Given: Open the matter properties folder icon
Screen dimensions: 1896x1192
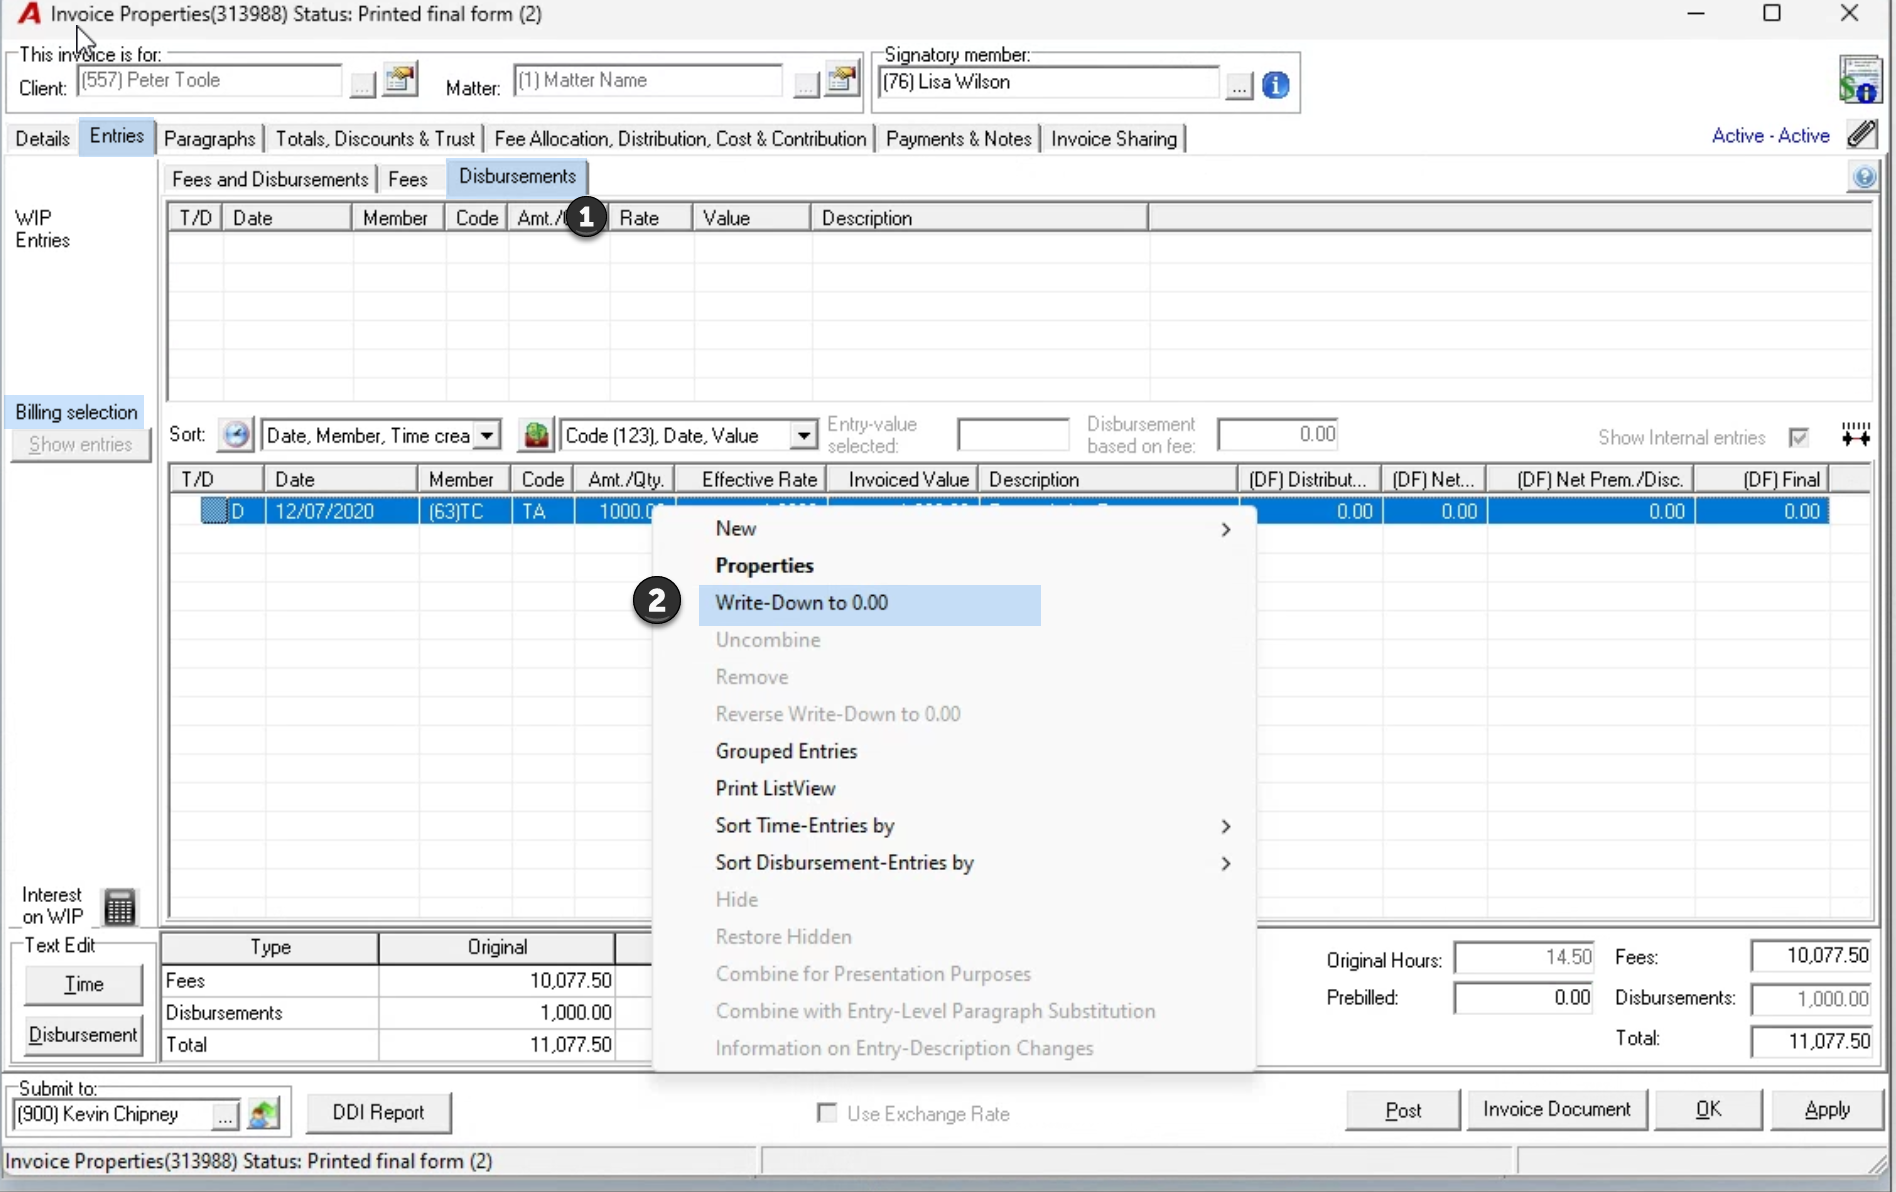Looking at the screenshot, I should click(842, 80).
